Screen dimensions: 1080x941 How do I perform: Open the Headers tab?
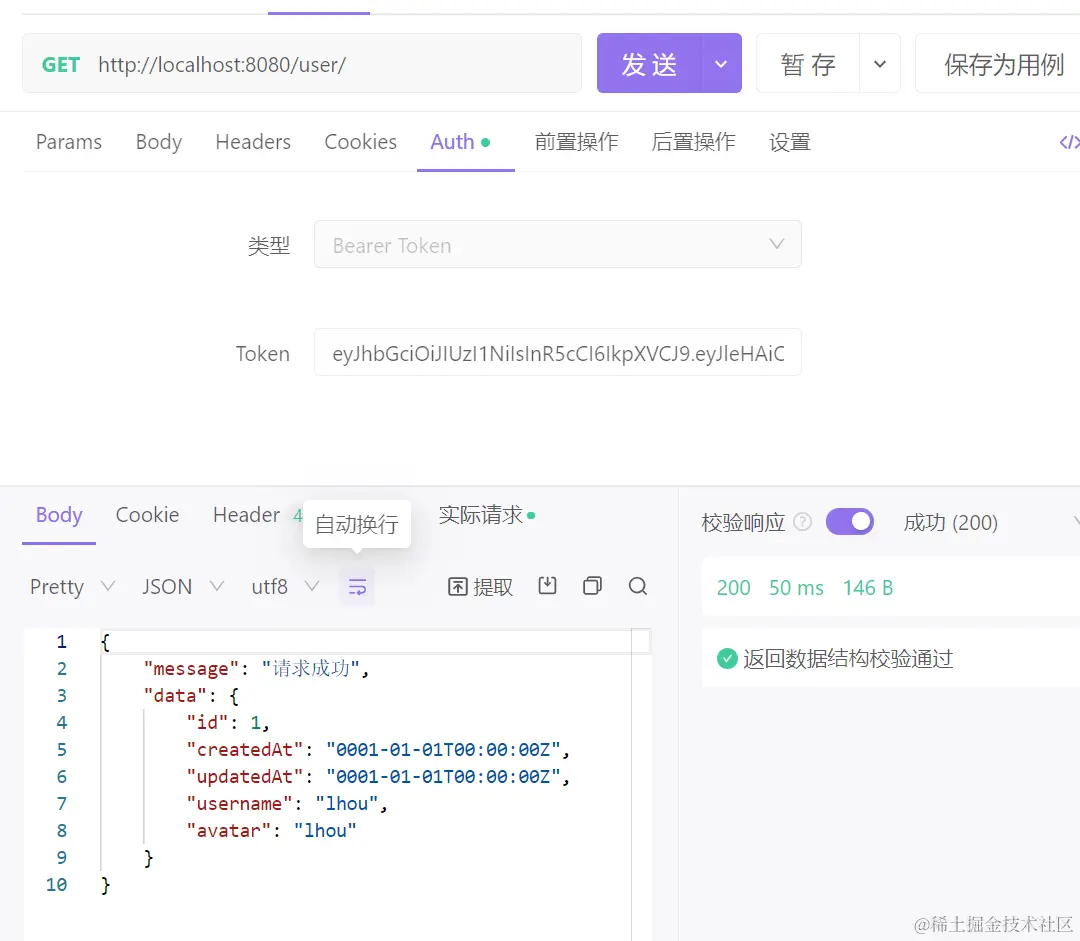click(253, 142)
